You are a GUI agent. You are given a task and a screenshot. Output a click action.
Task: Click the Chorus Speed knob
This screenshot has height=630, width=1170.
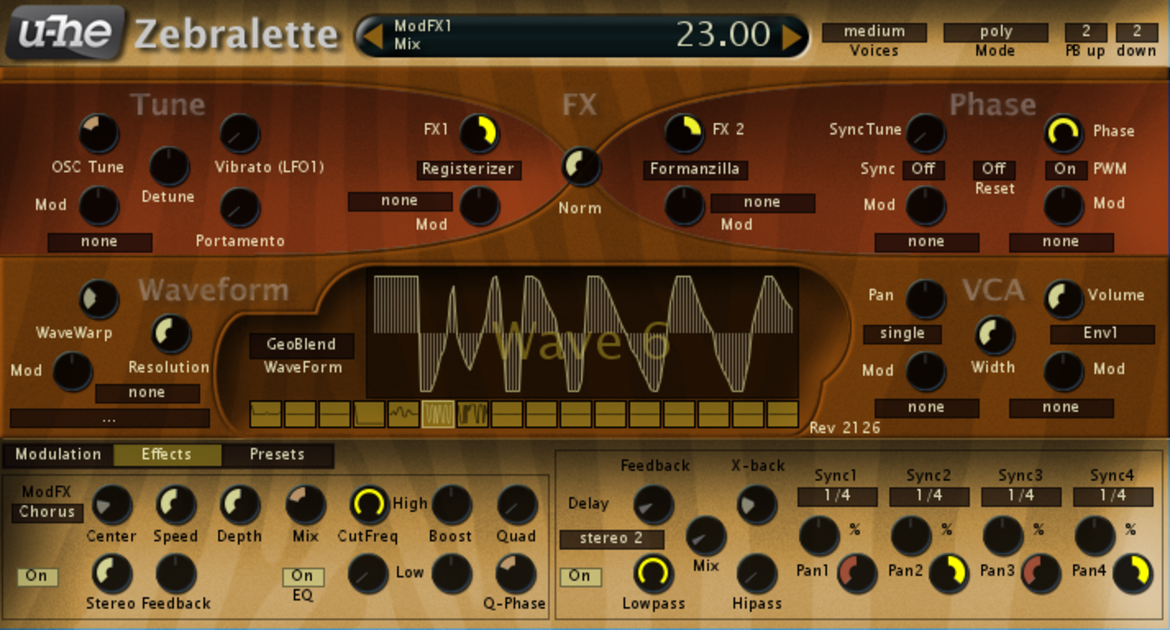(175, 505)
